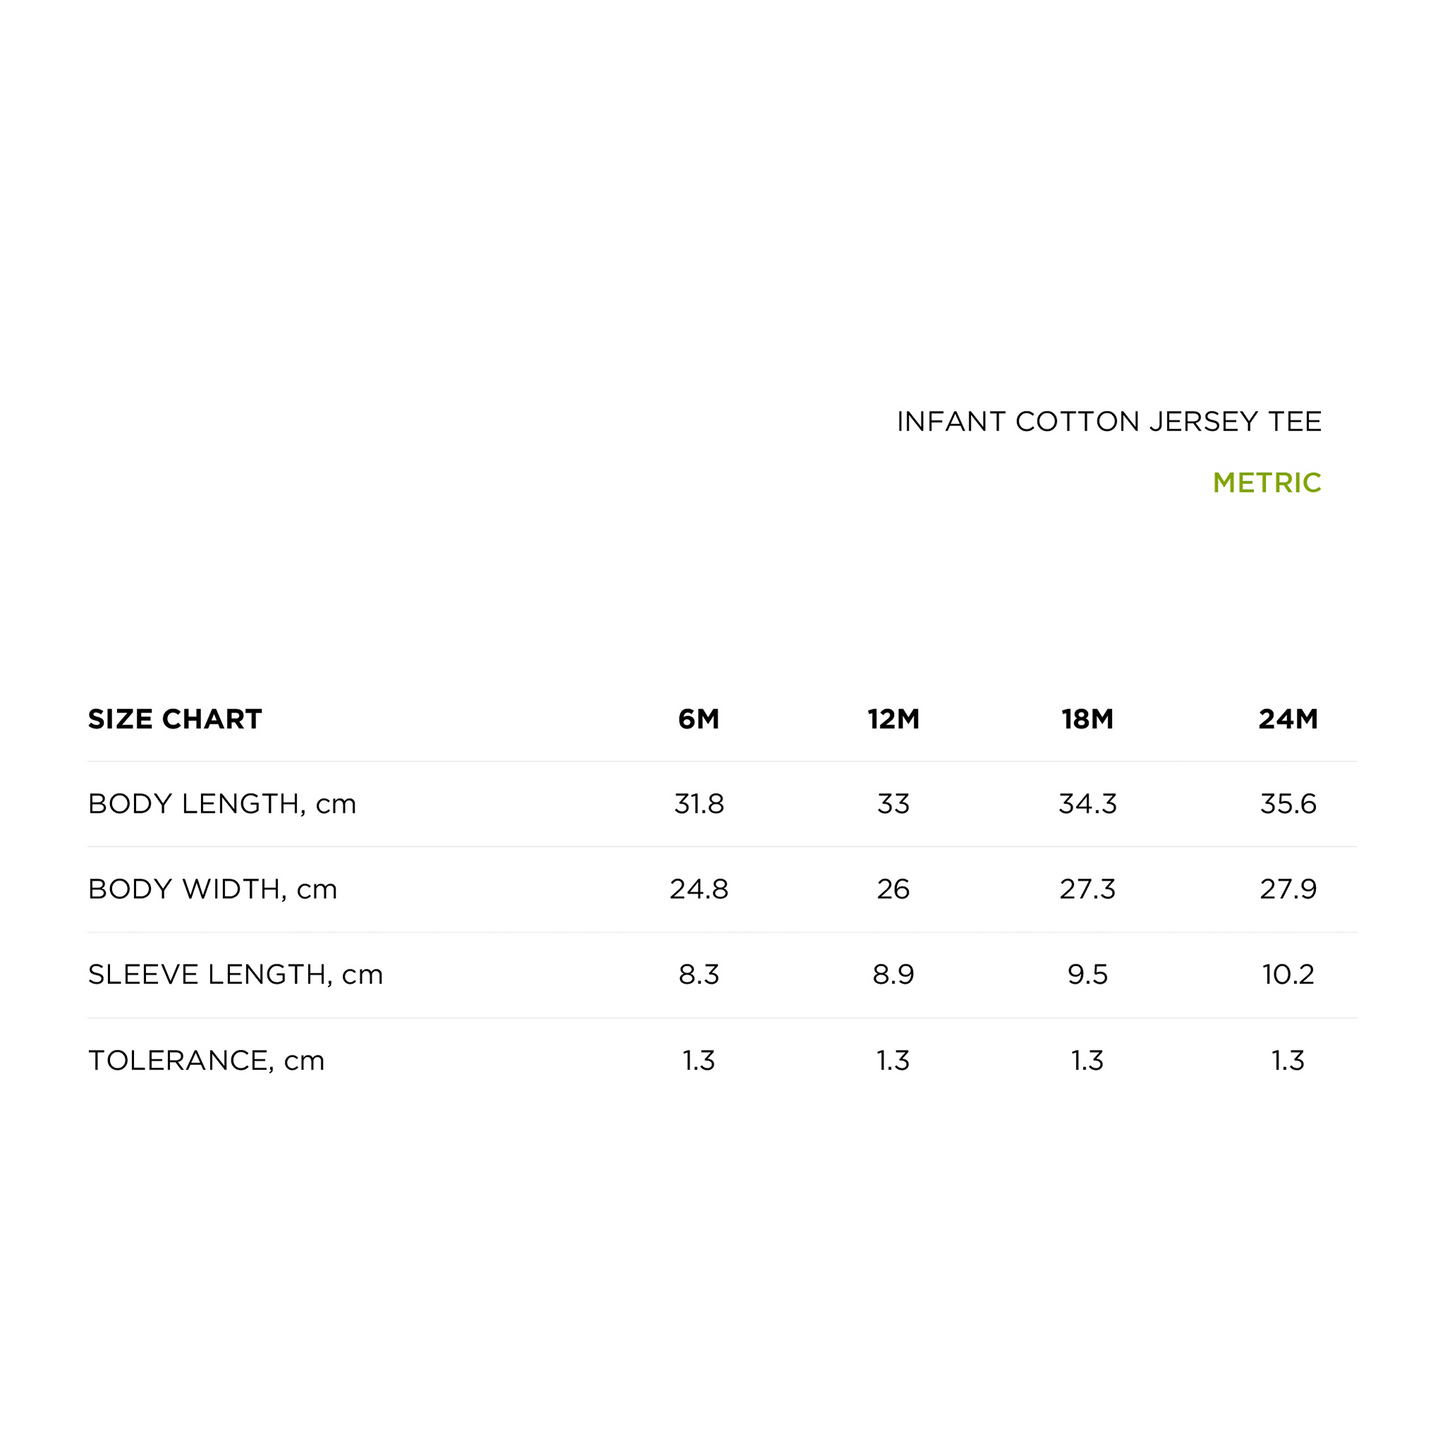Screen dimensions: 1445x1445
Task: Select the green METRIC label
Action: pyautogui.click(x=1266, y=483)
